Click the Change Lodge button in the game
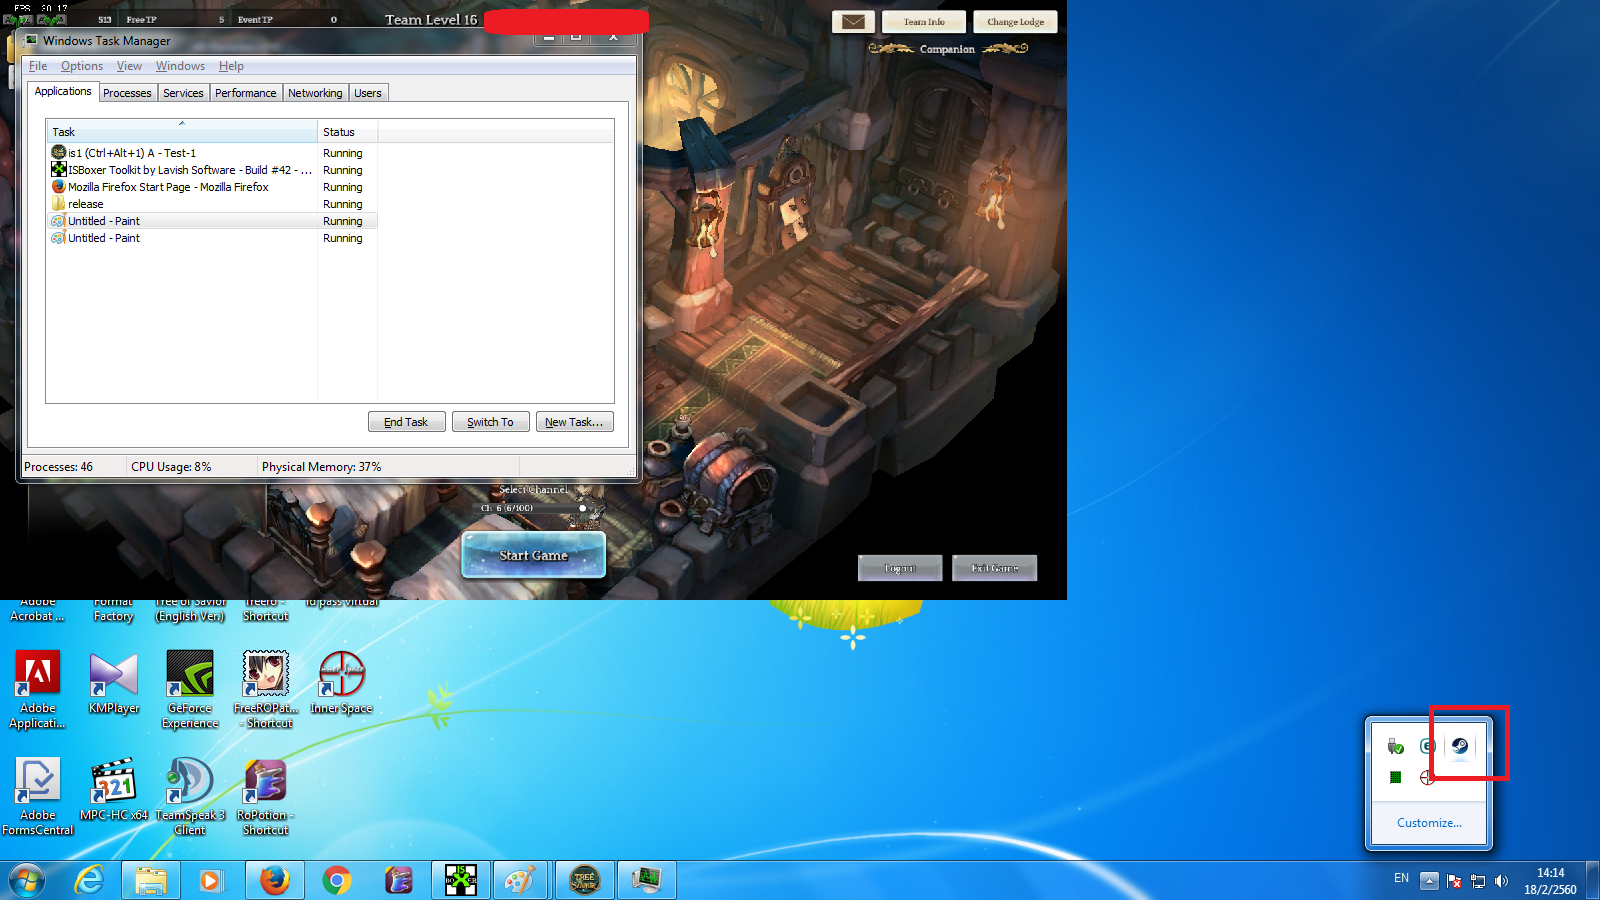The image size is (1600, 900). click(x=1015, y=21)
